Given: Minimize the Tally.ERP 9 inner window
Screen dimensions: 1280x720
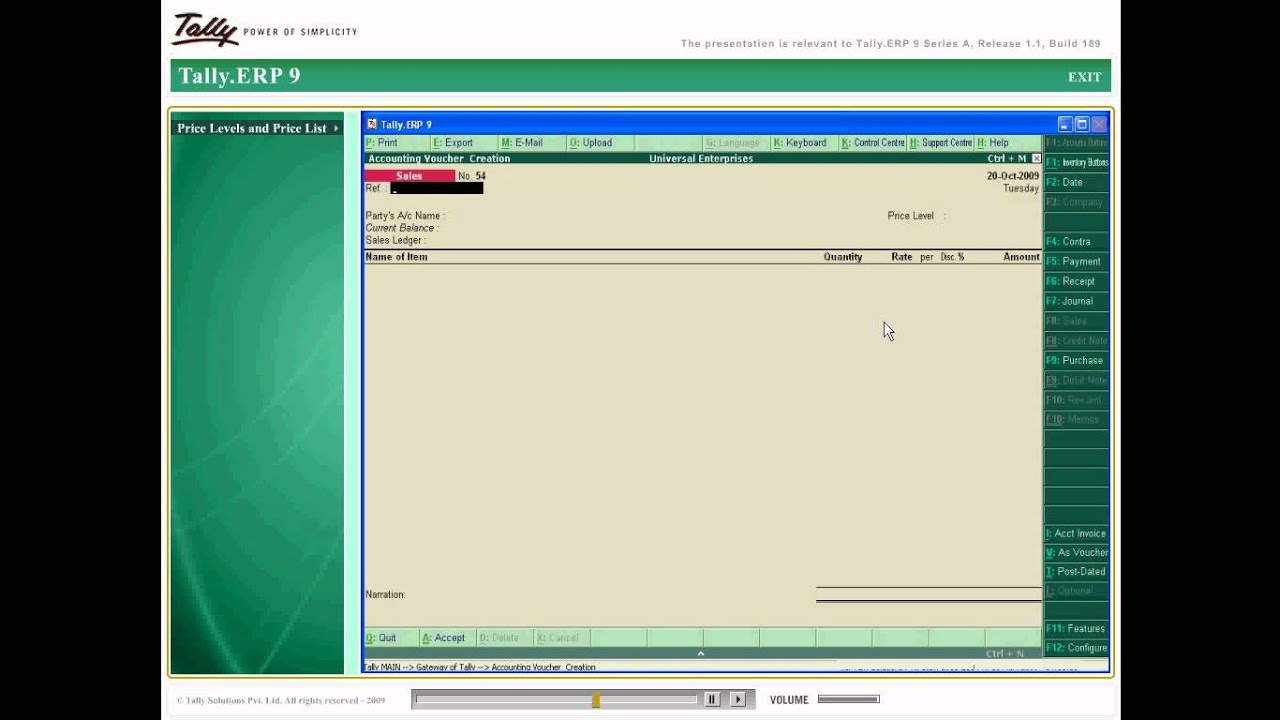Looking at the screenshot, I should (1065, 124).
